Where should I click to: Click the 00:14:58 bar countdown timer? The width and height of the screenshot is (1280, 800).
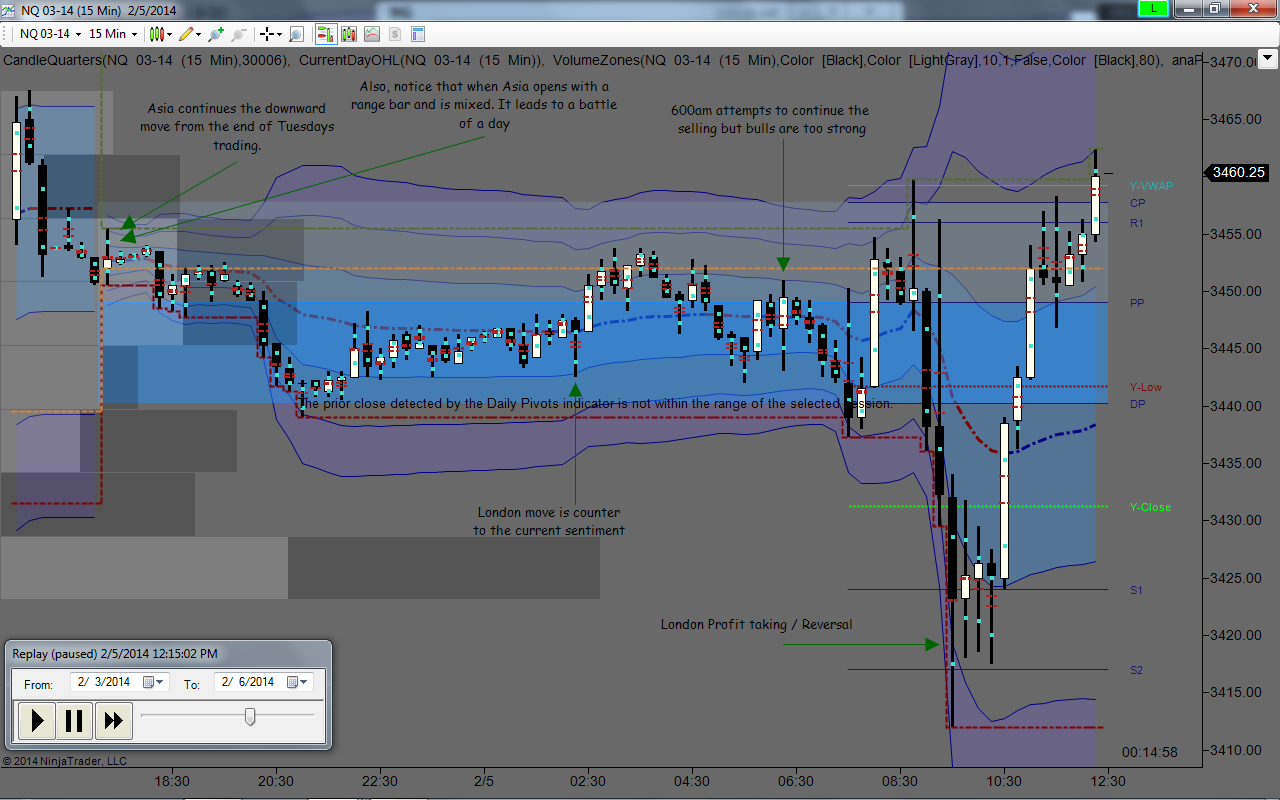coord(1149,752)
